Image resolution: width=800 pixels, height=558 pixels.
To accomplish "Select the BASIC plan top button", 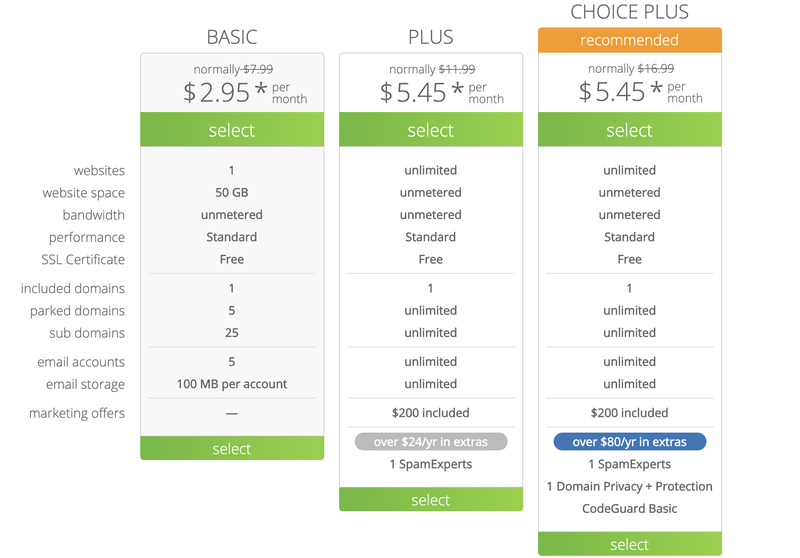I will 232,130.
